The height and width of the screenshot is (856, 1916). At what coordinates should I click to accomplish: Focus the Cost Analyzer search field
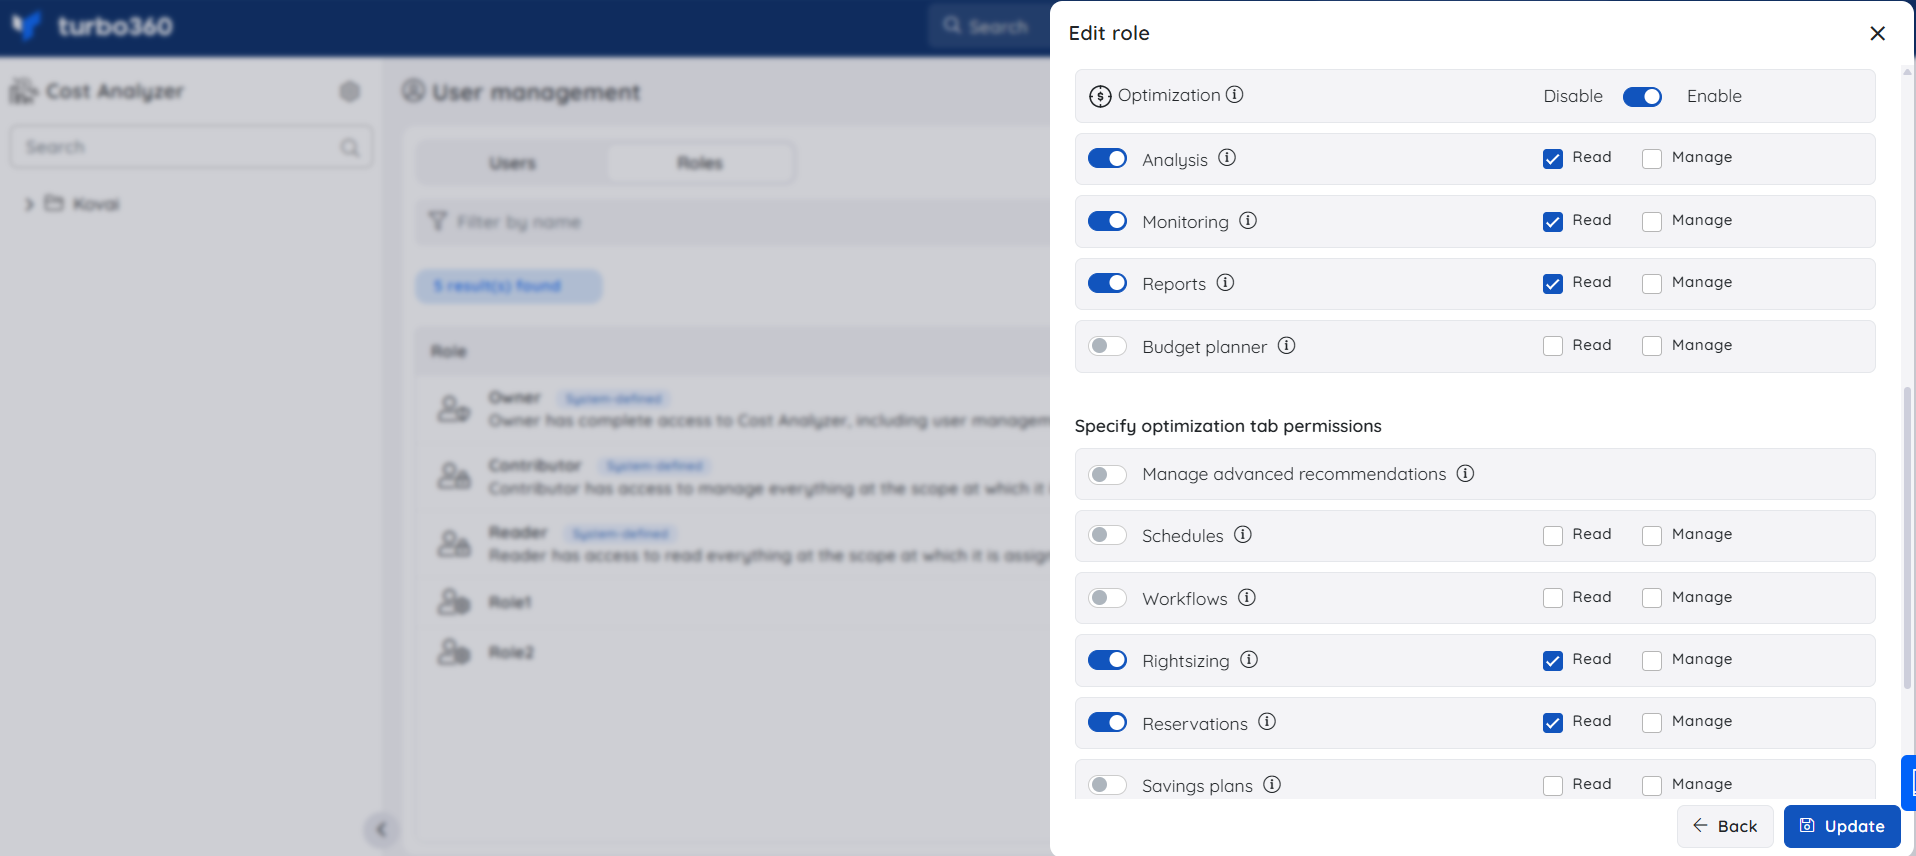pyautogui.click(x=191, y=147)
